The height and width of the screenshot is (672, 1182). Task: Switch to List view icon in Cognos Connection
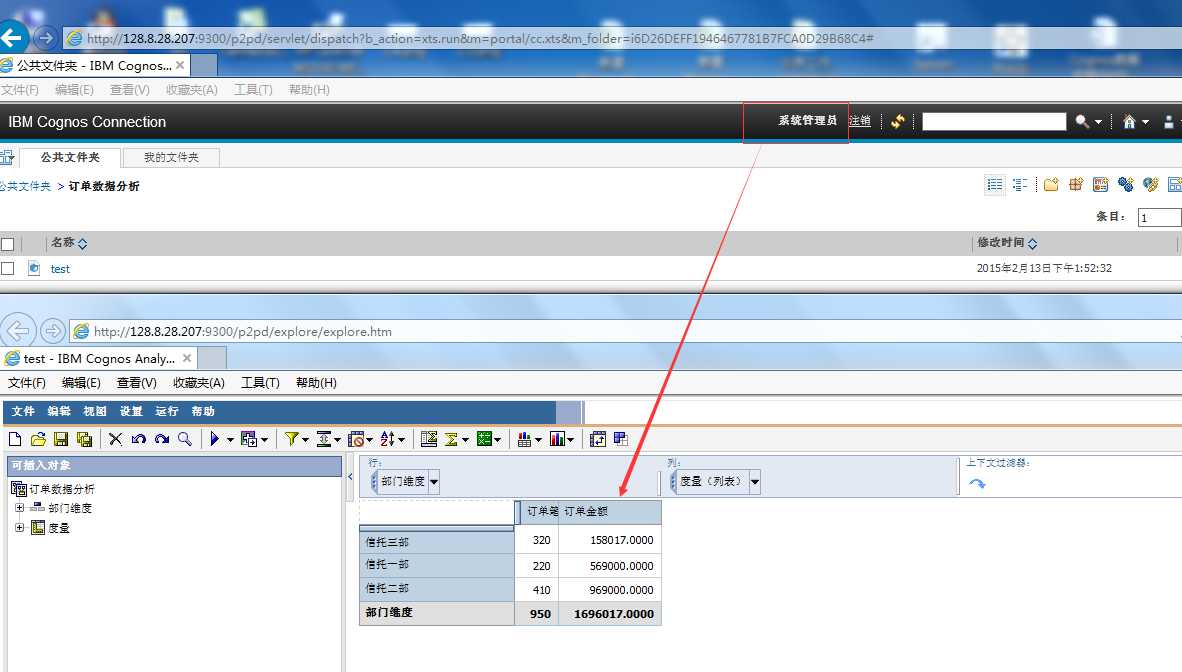[x=995, y=185]
